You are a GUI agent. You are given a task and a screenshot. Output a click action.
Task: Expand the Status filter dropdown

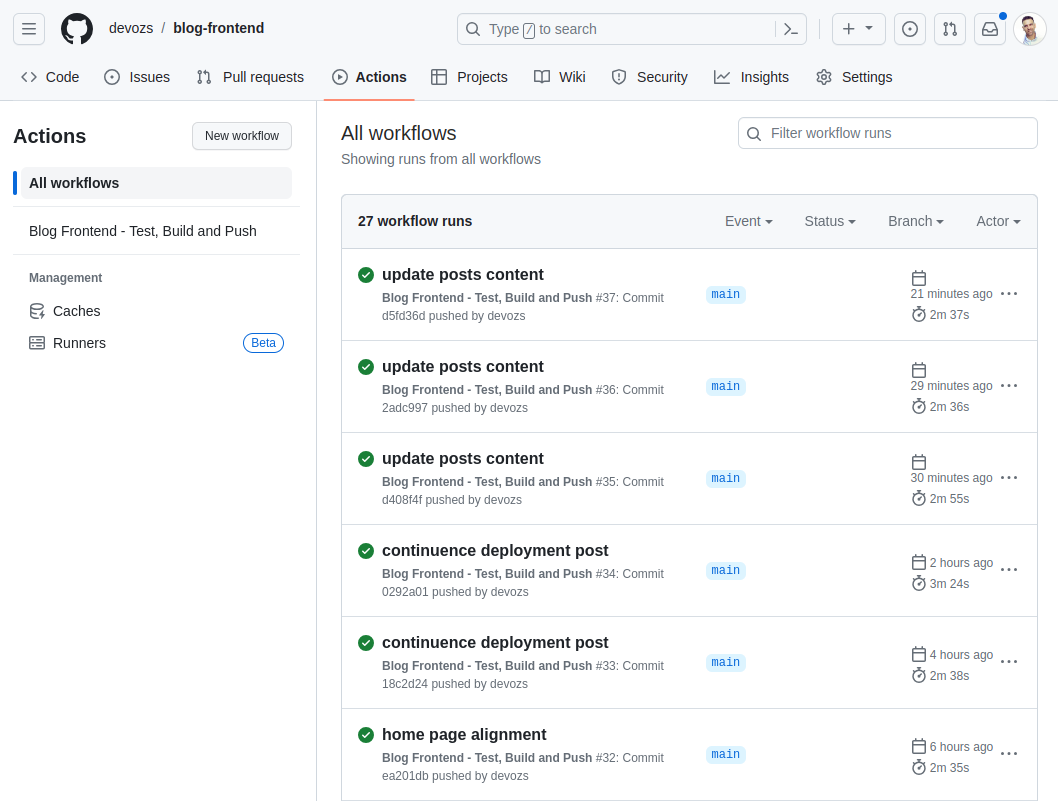[x=830, y=221]
